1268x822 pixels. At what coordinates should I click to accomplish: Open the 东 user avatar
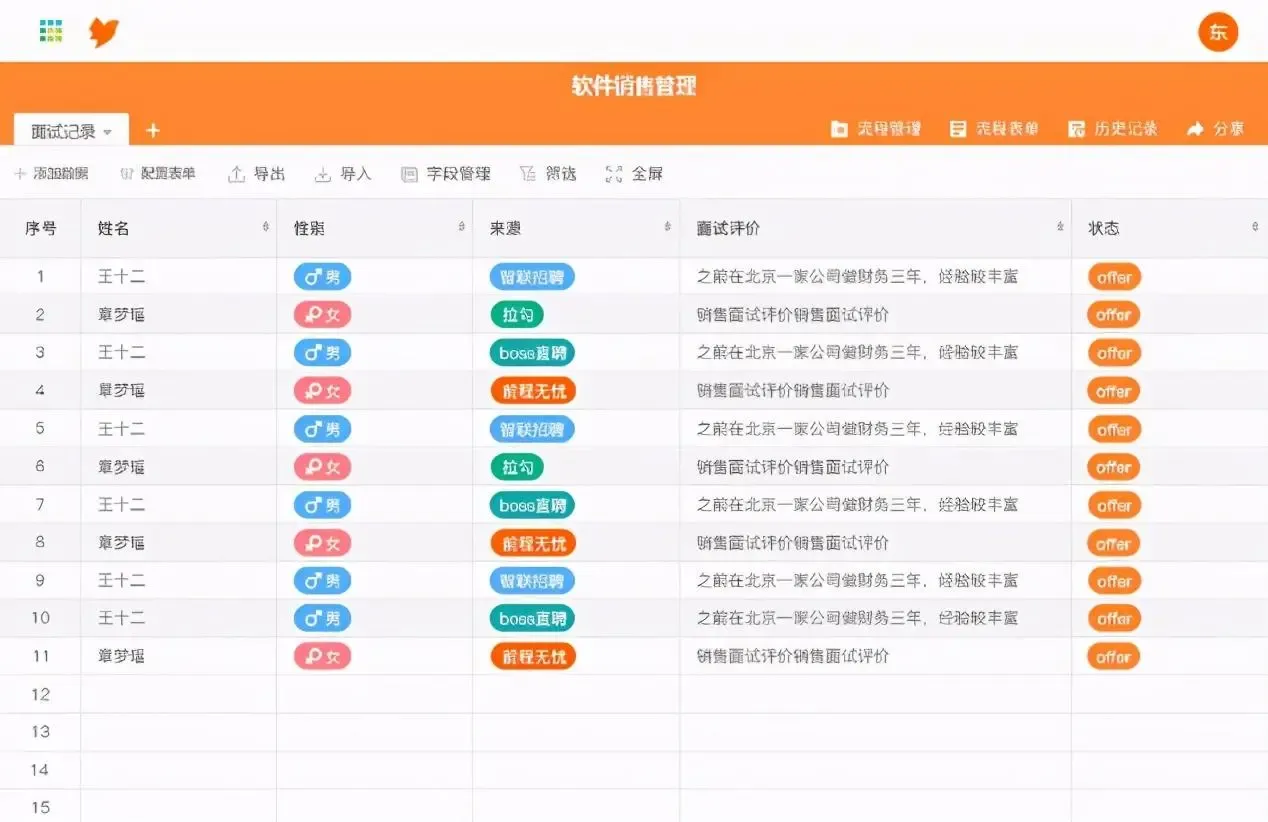tap(1218, 32)
